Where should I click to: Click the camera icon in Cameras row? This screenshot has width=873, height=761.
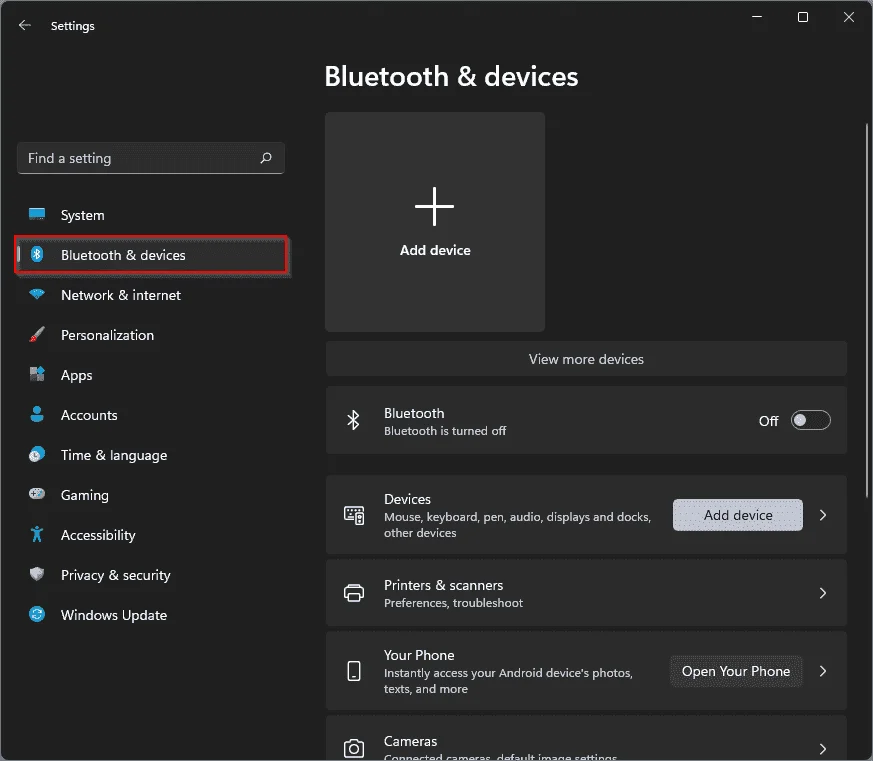(354, 748)
